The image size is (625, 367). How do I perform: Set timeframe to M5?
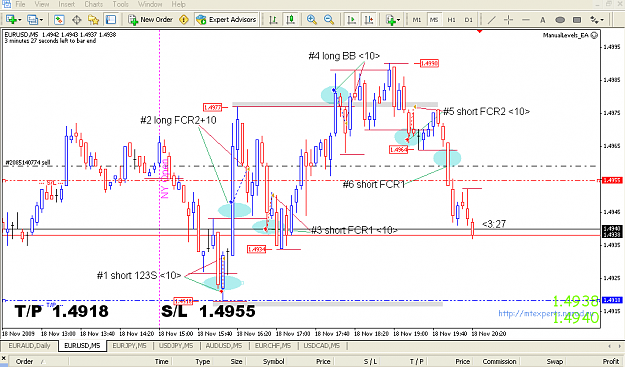[x=434, y=19]
